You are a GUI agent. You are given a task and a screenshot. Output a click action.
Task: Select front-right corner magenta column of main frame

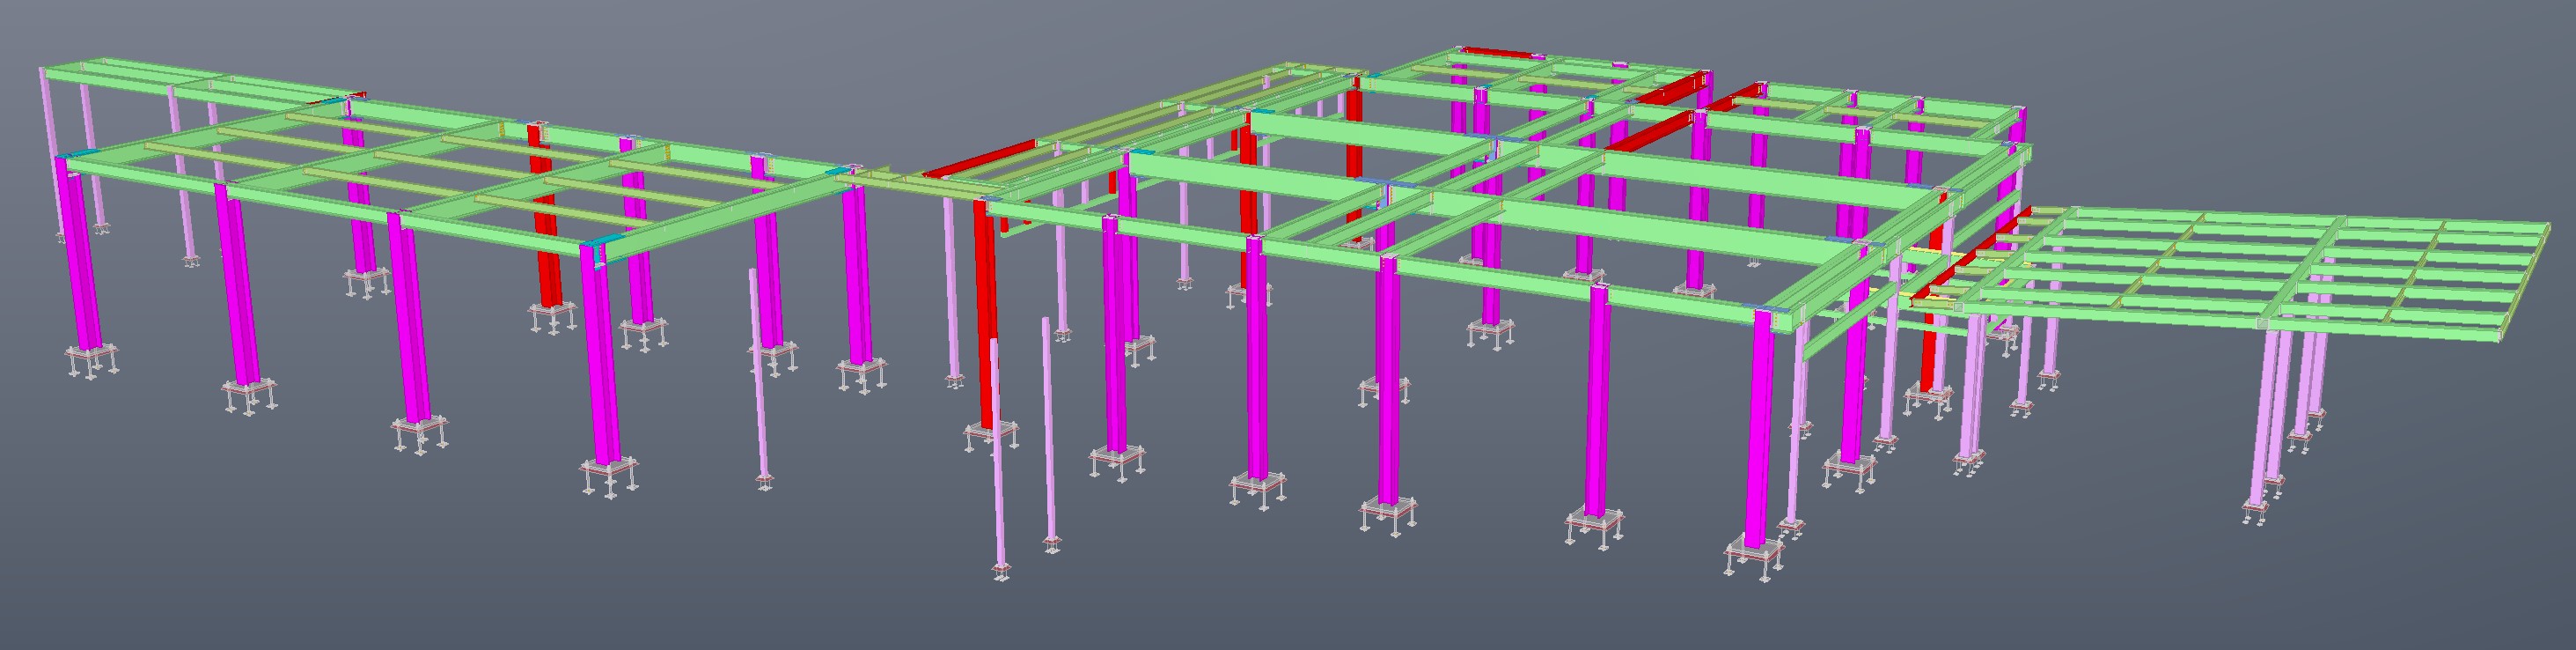pyautogui.click(x=1758, y=440)
